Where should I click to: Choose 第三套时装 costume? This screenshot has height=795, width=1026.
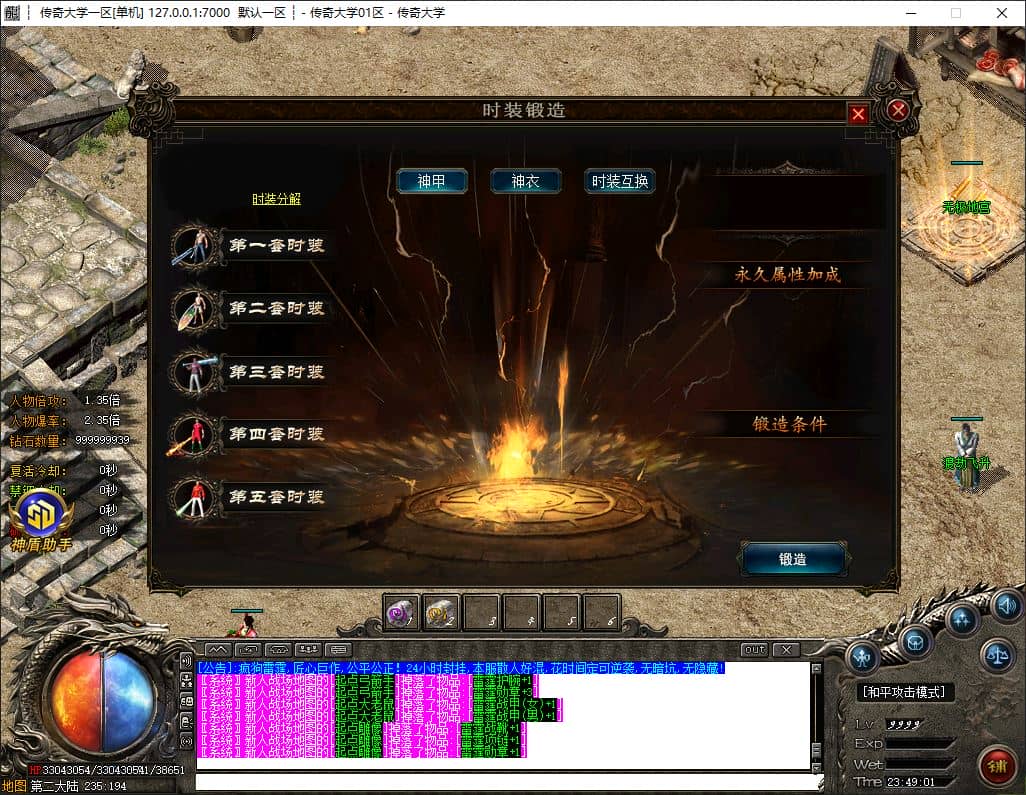tap(277, 372)
